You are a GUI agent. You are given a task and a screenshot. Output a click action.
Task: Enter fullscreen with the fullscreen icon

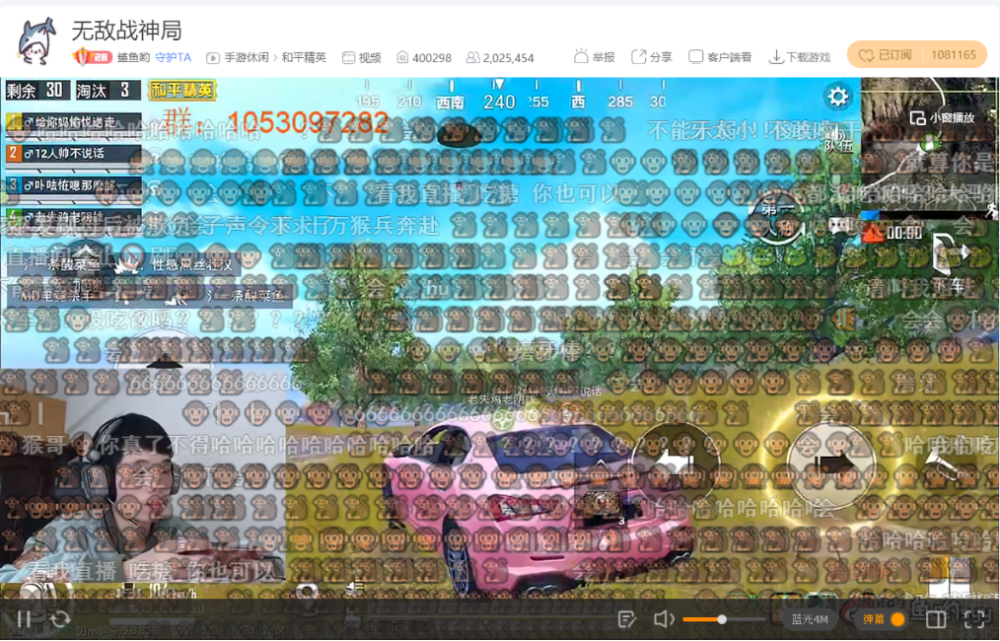[974, 619]
